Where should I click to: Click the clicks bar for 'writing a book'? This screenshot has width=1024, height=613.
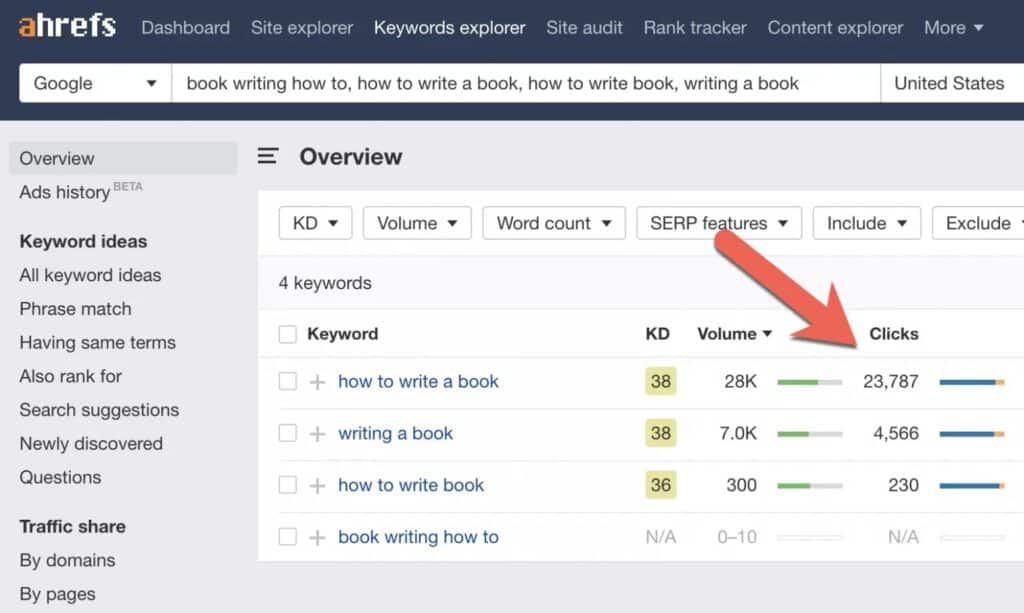pyautogui.click(x=972, y=433)
